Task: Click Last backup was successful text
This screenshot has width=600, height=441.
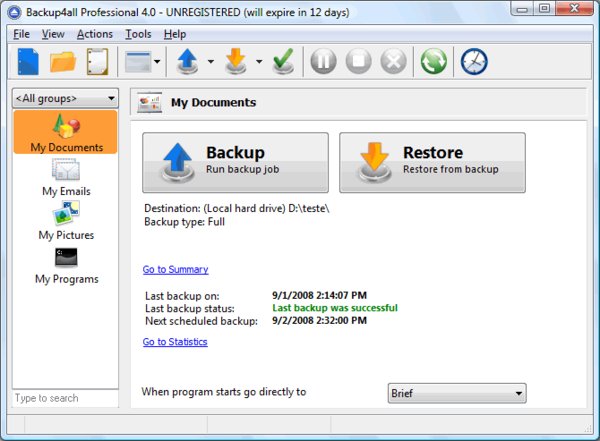Action: click(x=335, y=308)
